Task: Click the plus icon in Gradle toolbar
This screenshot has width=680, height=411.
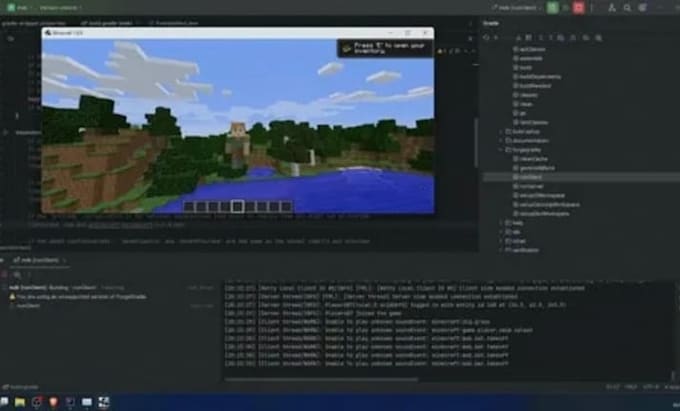Action: coord(496,38)
